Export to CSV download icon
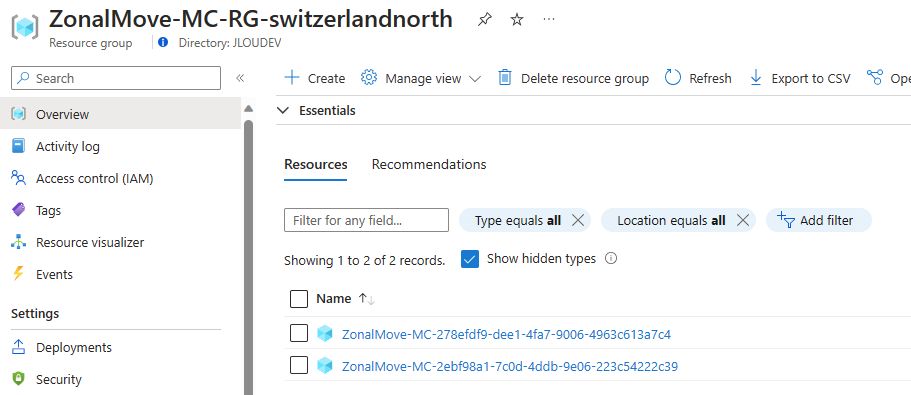911x395 pixels. (756, 77)
